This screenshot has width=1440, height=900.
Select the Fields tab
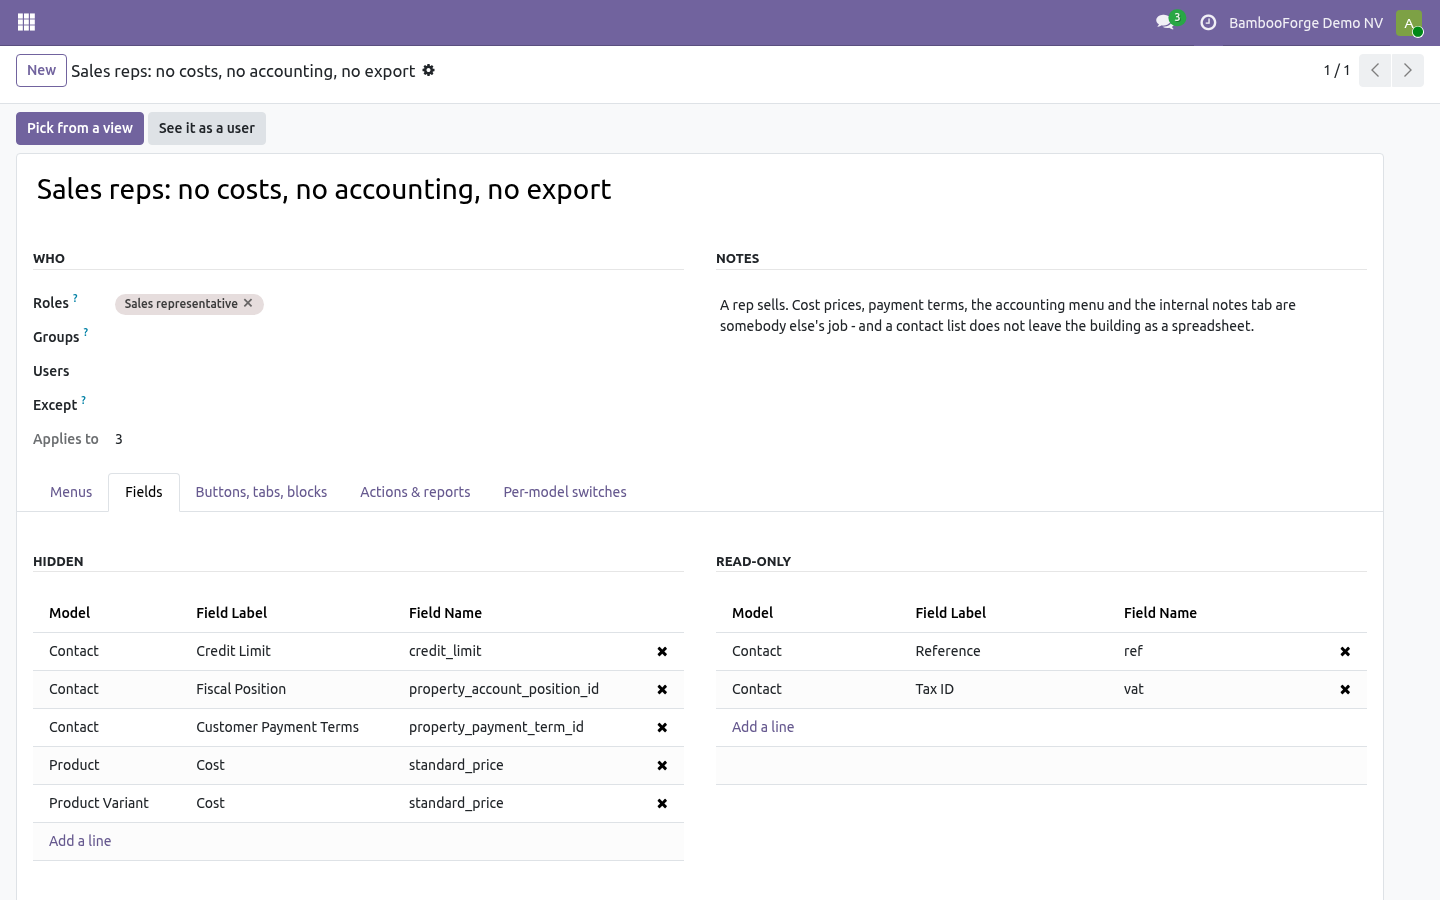[x=144, y=492]
